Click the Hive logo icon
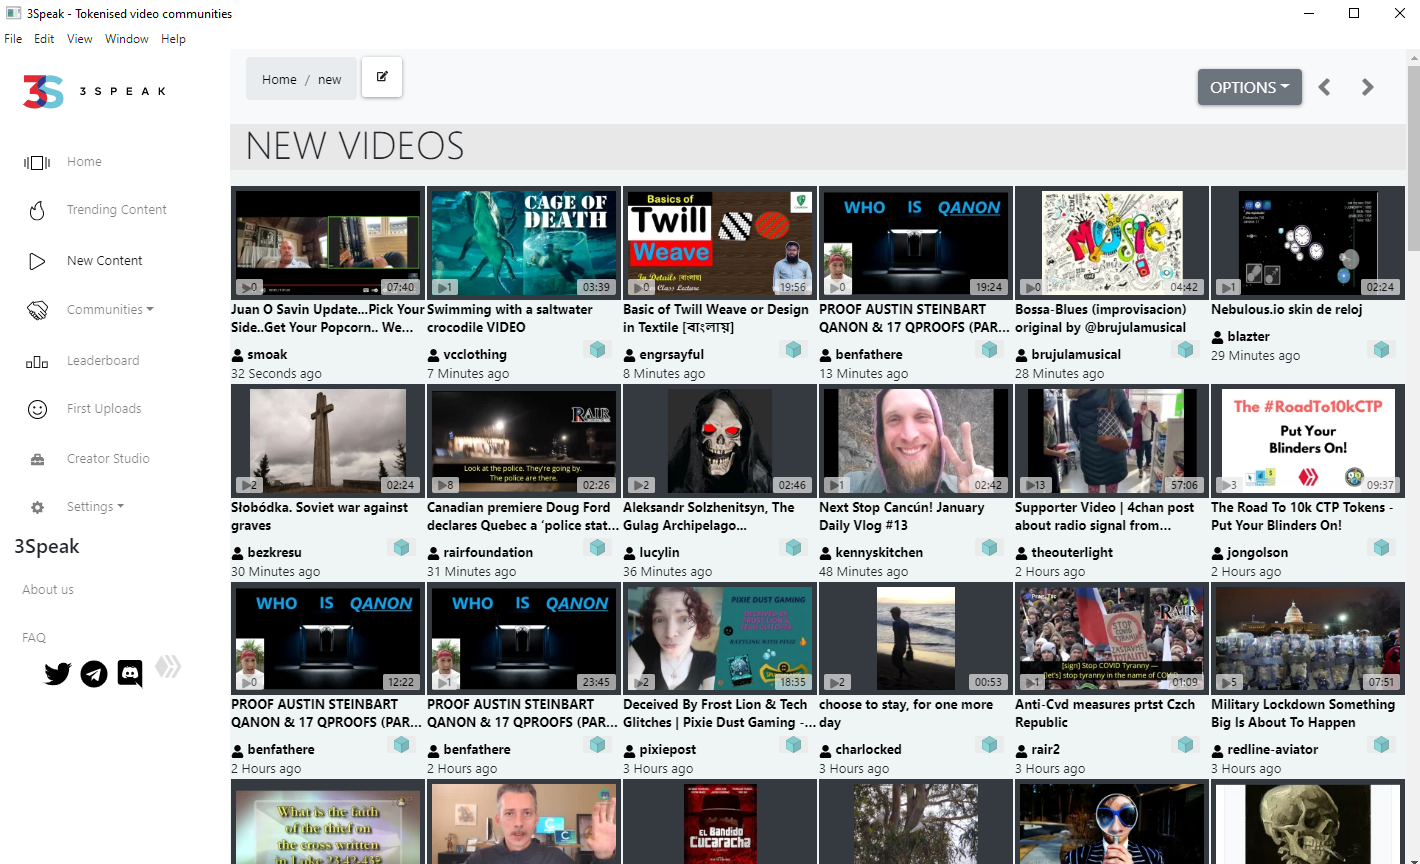Viewport: 1420px width, 864px height. (x=168, y=667)
